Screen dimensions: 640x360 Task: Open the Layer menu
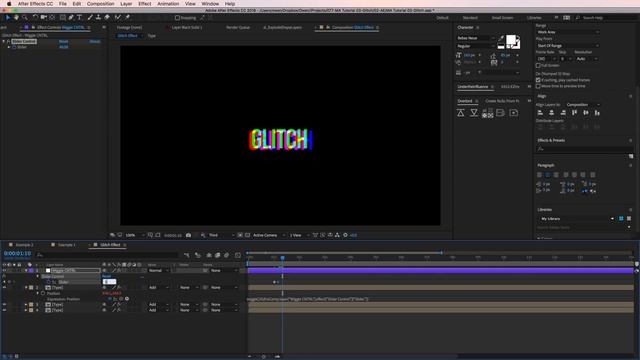point(126,4)
